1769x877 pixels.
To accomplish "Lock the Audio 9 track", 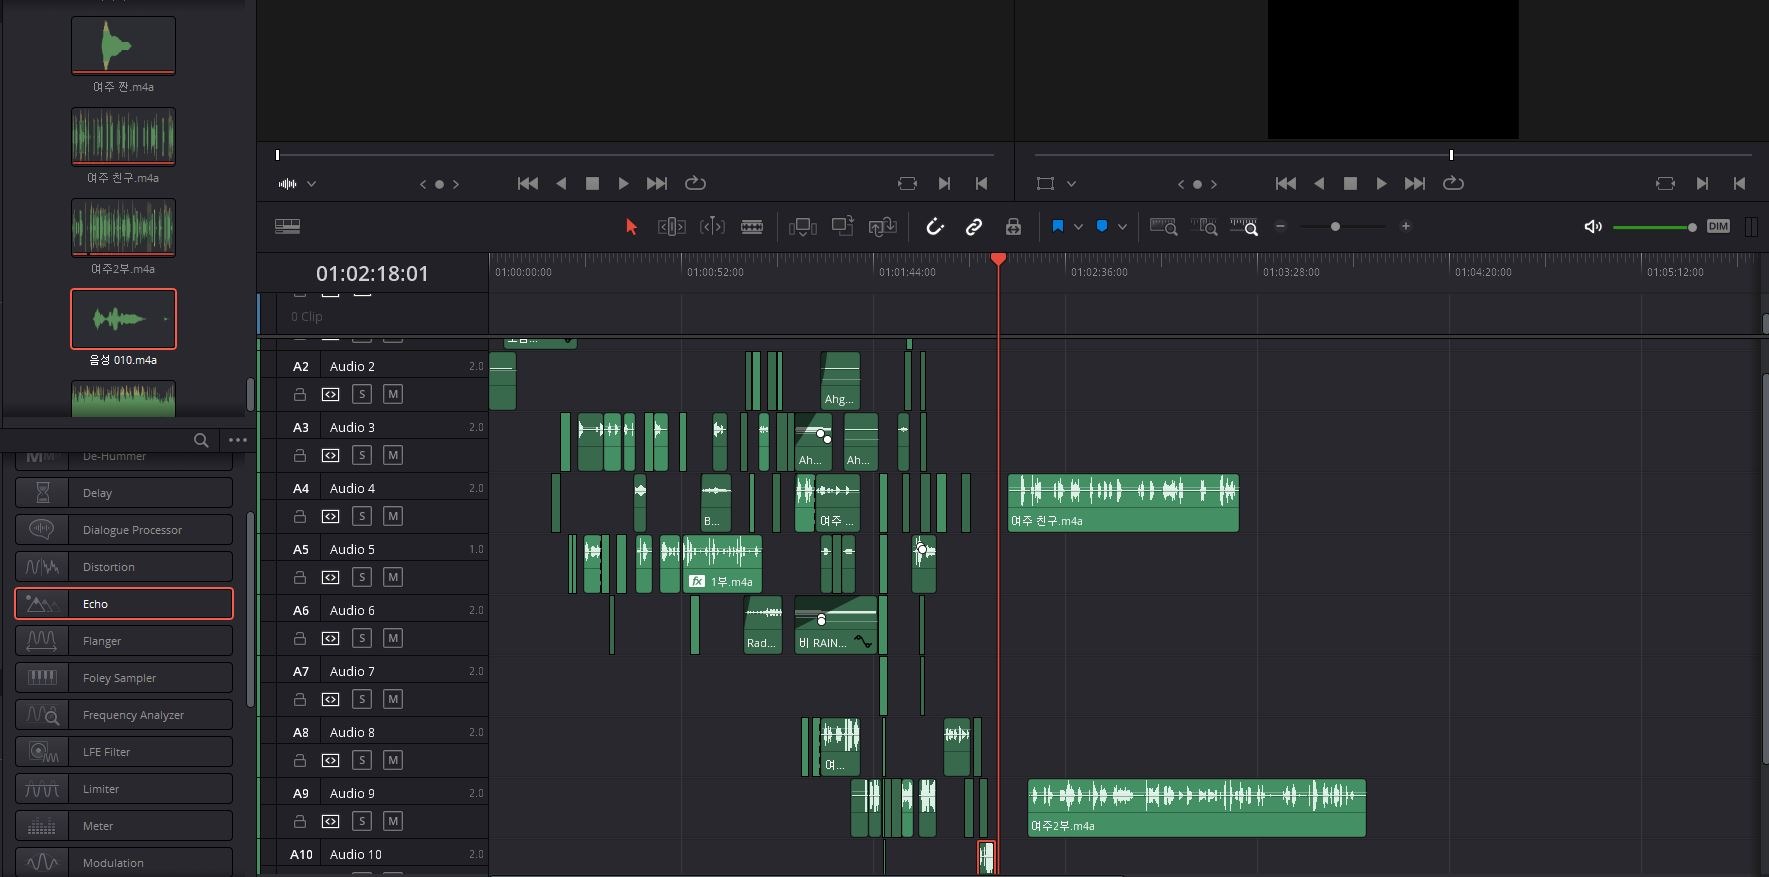I will coord(299,822).
